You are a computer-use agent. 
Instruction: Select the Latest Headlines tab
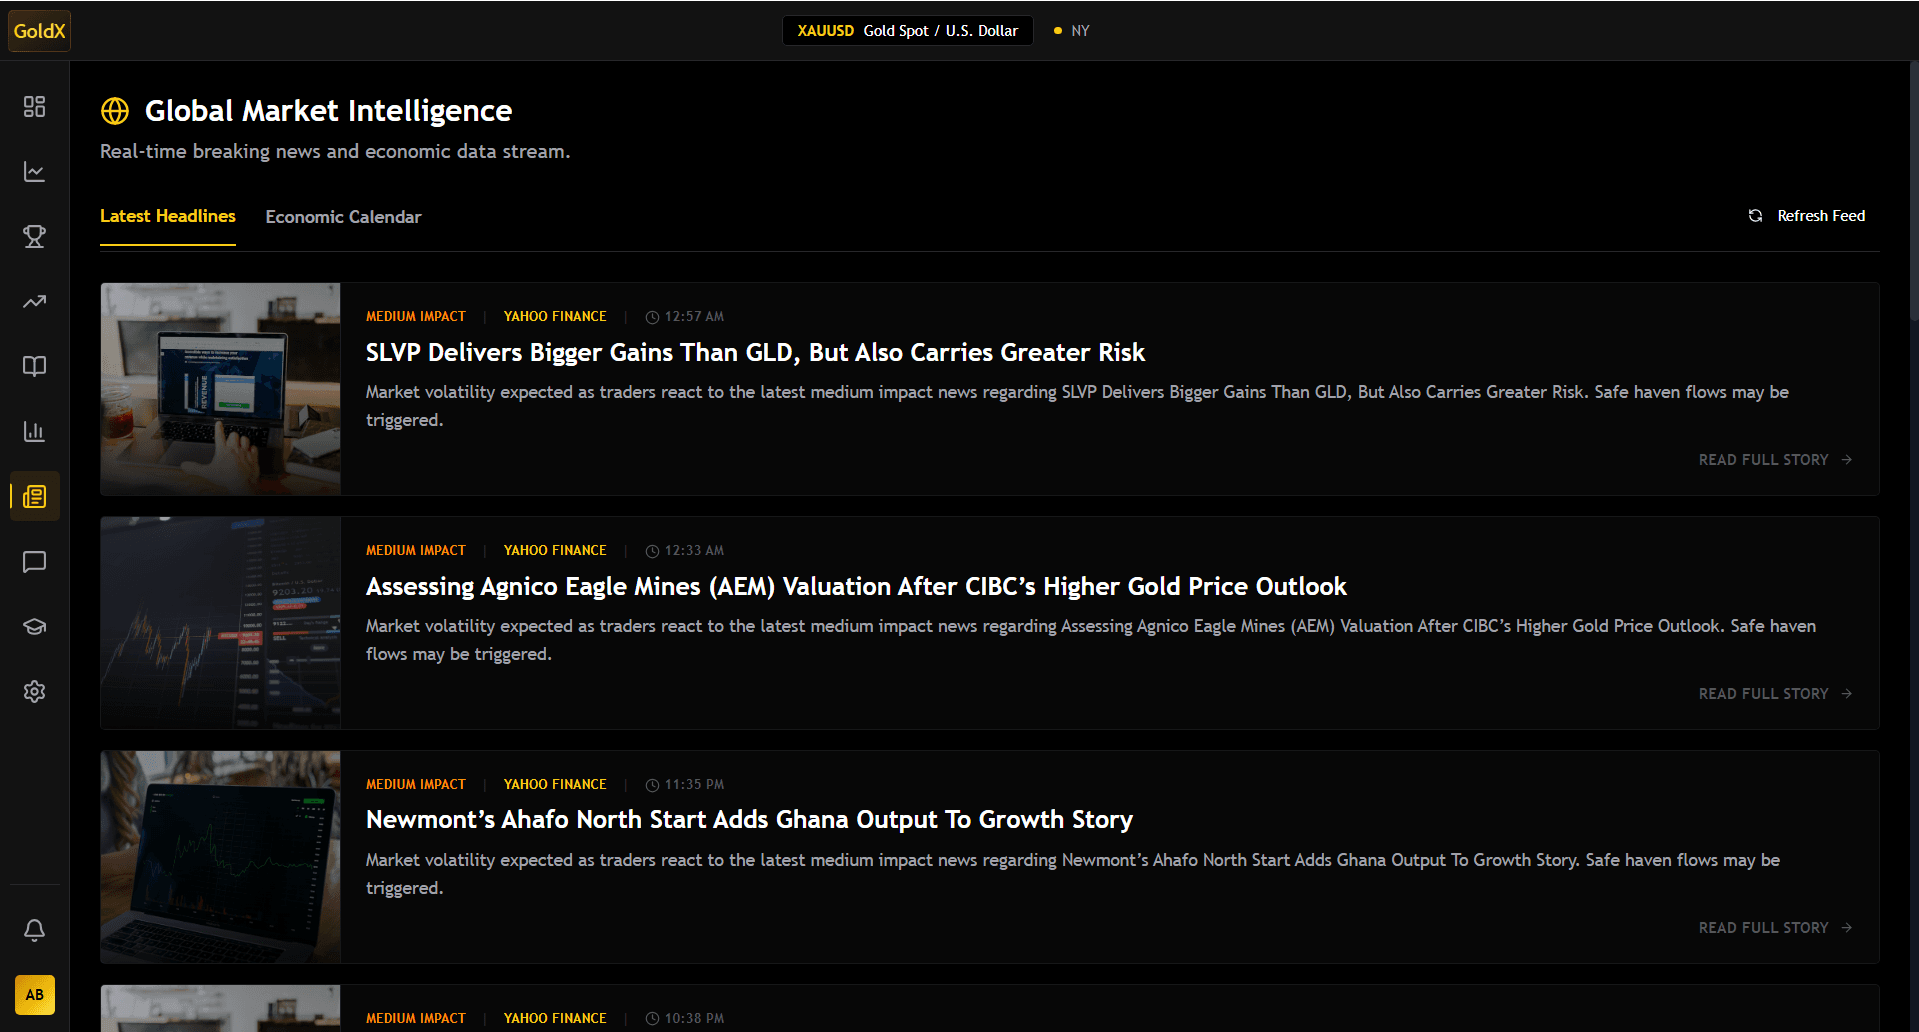[x=167, y=216]
